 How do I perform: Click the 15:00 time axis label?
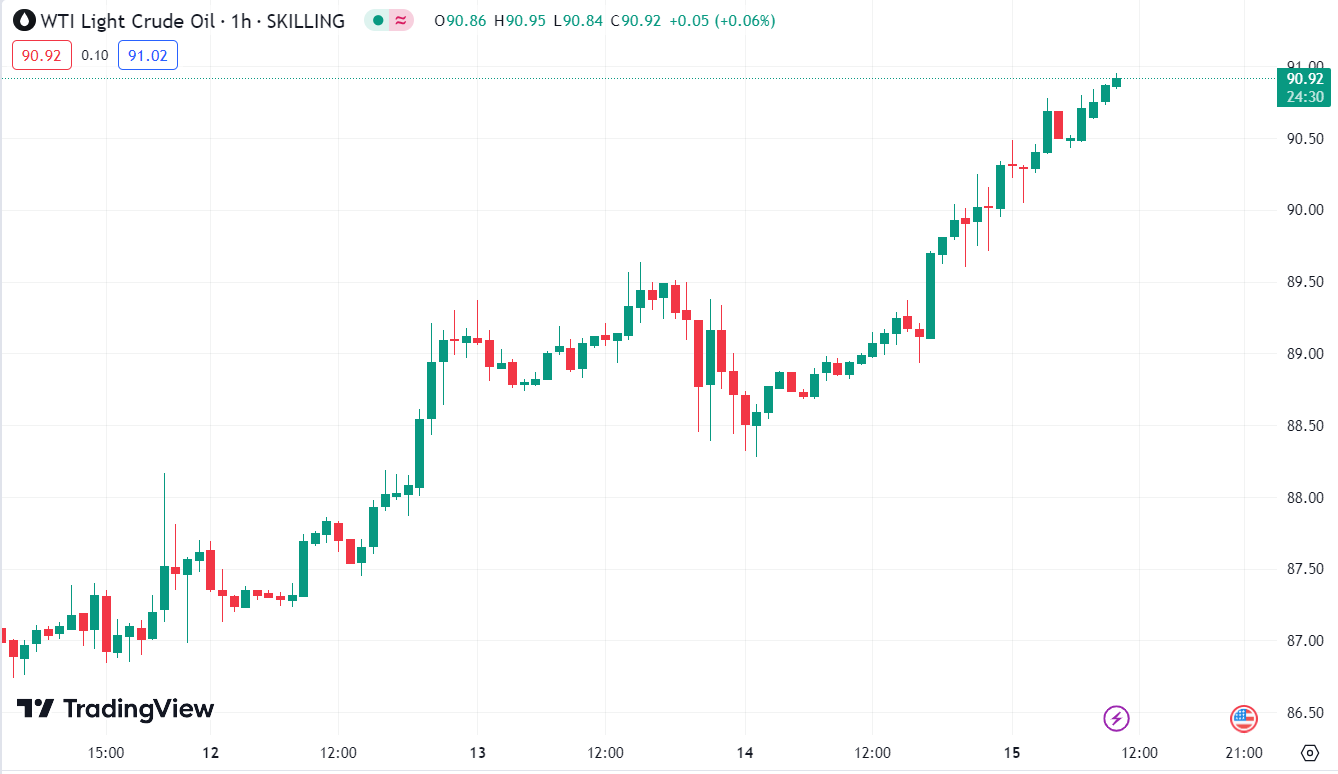(105, 752)
